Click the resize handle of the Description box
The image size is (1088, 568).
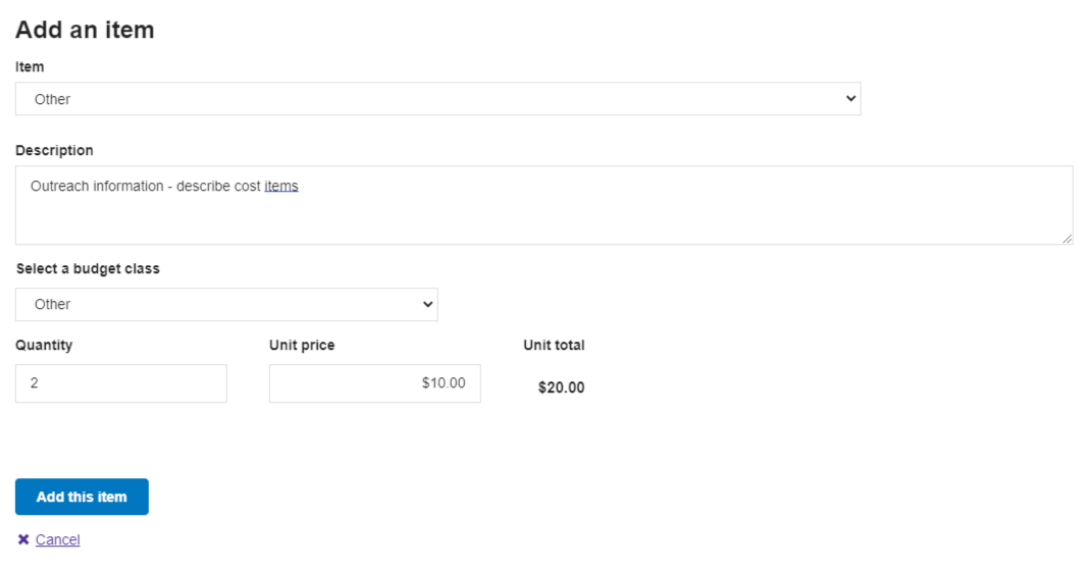coord(1067,239)
